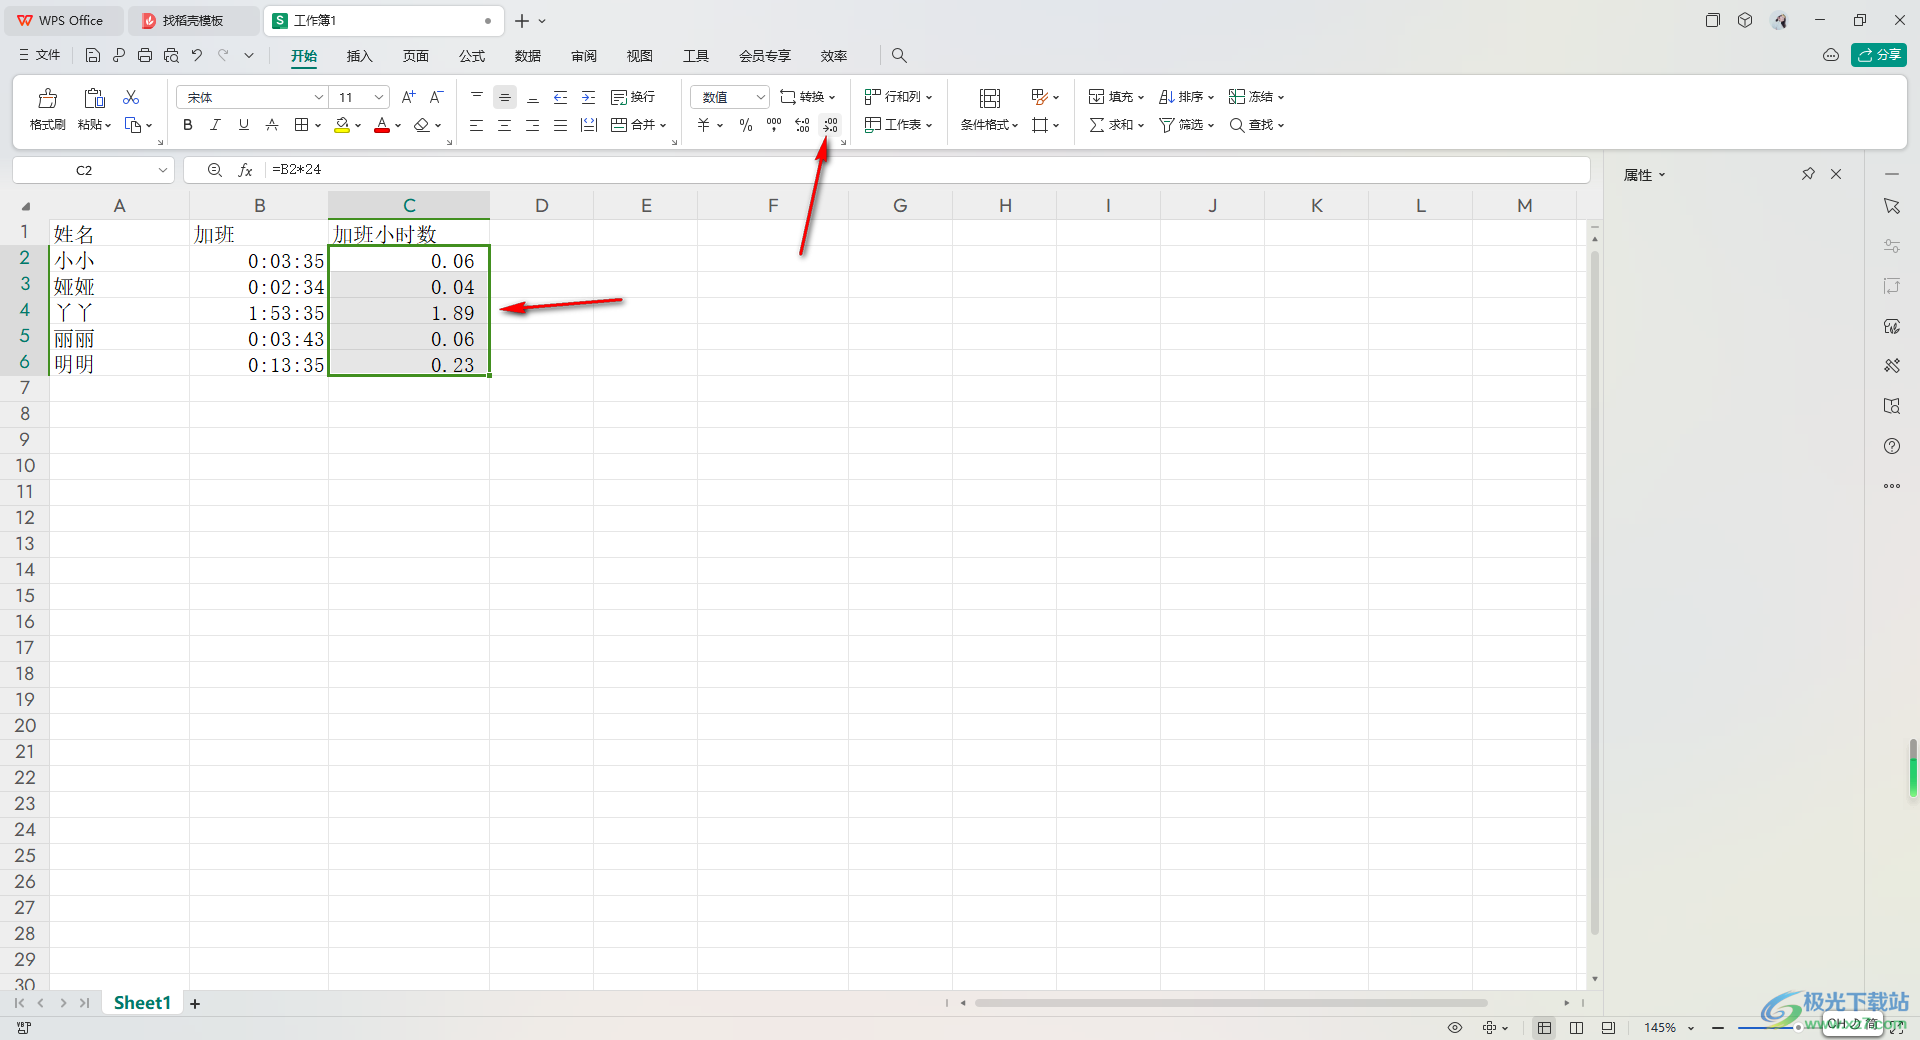Switch to Data (数据) tab
1920x1040 pixels.
point(527,56)
